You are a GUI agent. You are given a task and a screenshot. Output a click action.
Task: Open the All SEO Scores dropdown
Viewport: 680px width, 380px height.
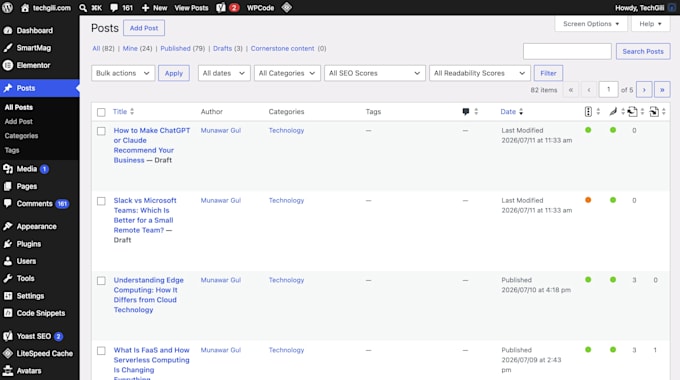coord(374,73)
